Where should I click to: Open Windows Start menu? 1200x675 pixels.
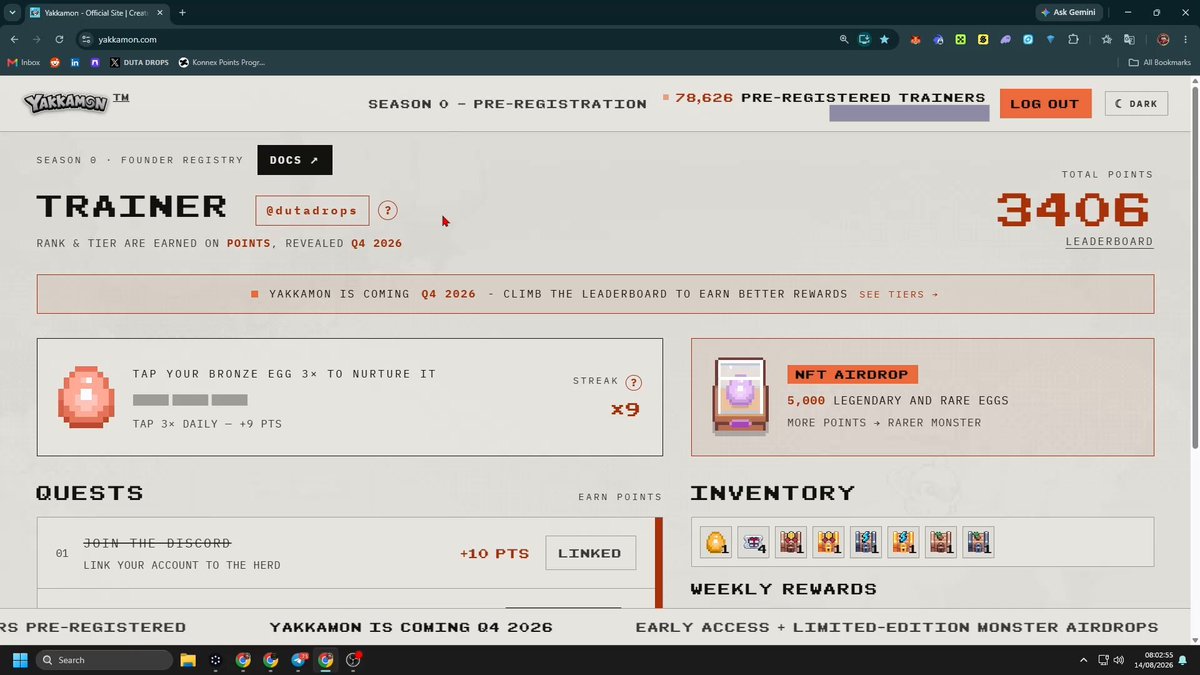click(18, 660)
